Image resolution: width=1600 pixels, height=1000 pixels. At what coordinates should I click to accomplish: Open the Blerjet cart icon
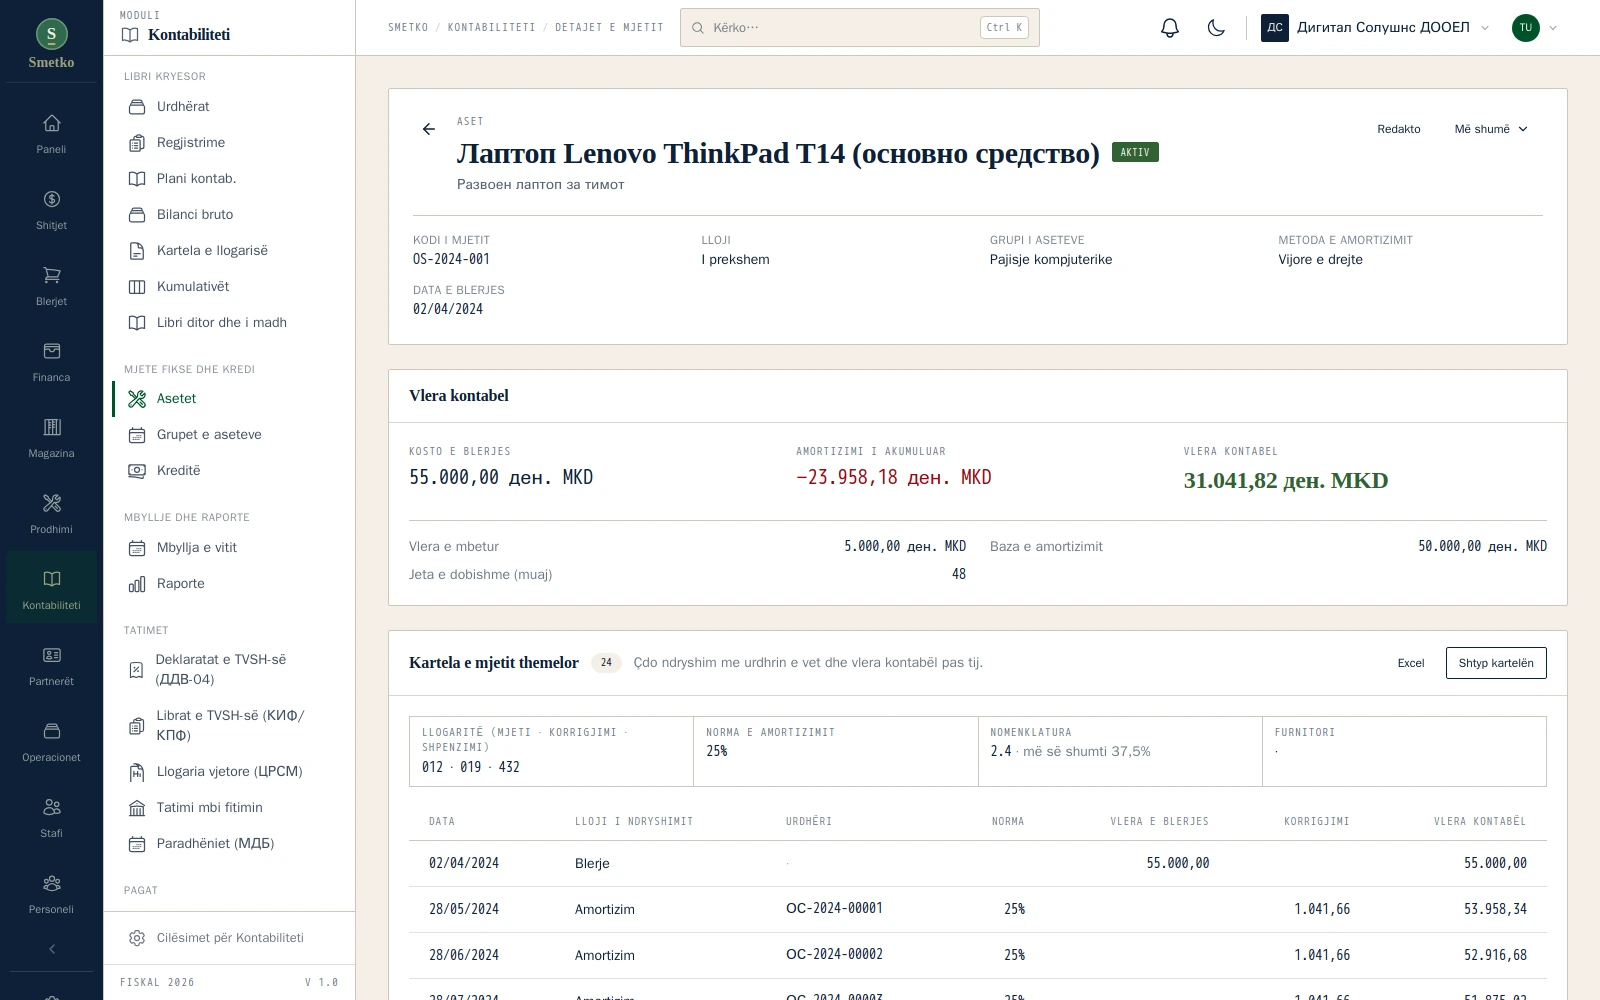pyautogui.click(x=51, y=285)
